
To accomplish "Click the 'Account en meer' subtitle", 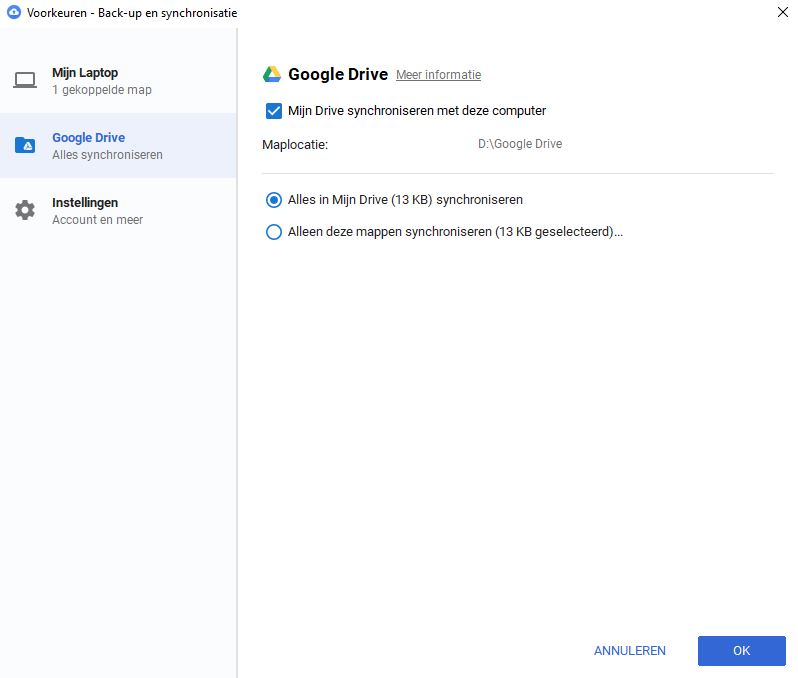I will (x=97, y=220).
